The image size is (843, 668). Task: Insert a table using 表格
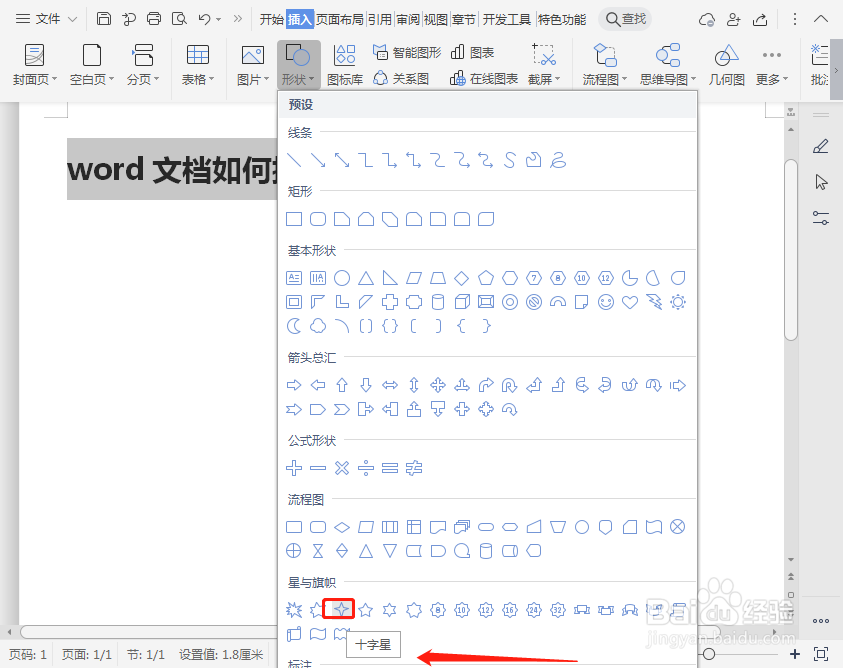tap(197, 62)
